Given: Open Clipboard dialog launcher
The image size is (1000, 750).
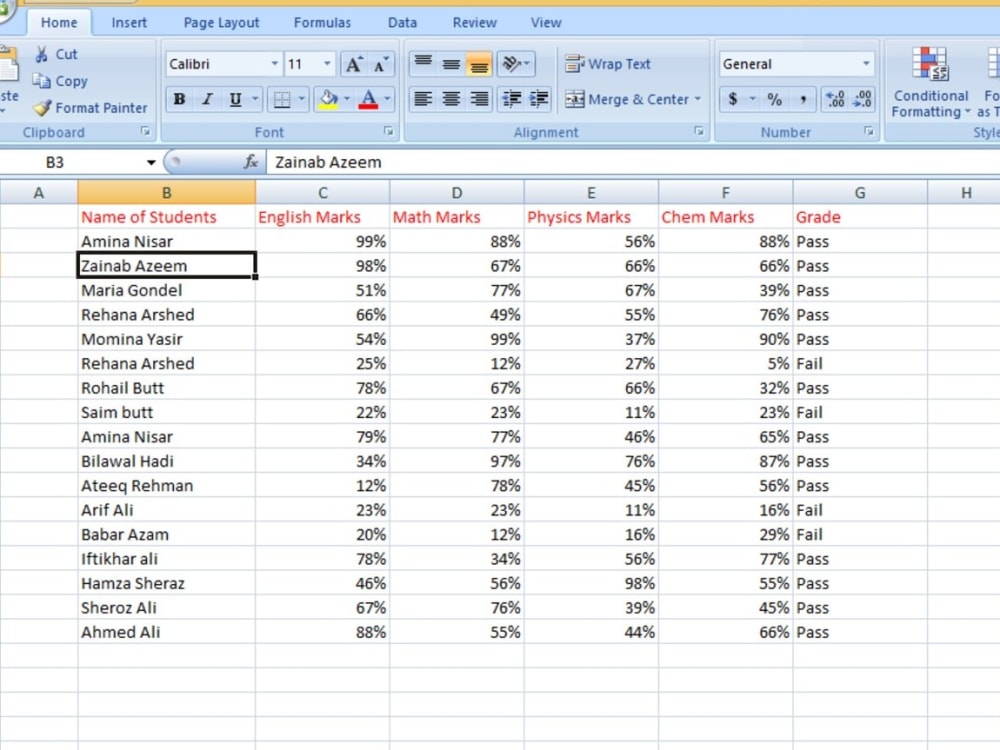Looking at the screenshot, I should point(145,131).
